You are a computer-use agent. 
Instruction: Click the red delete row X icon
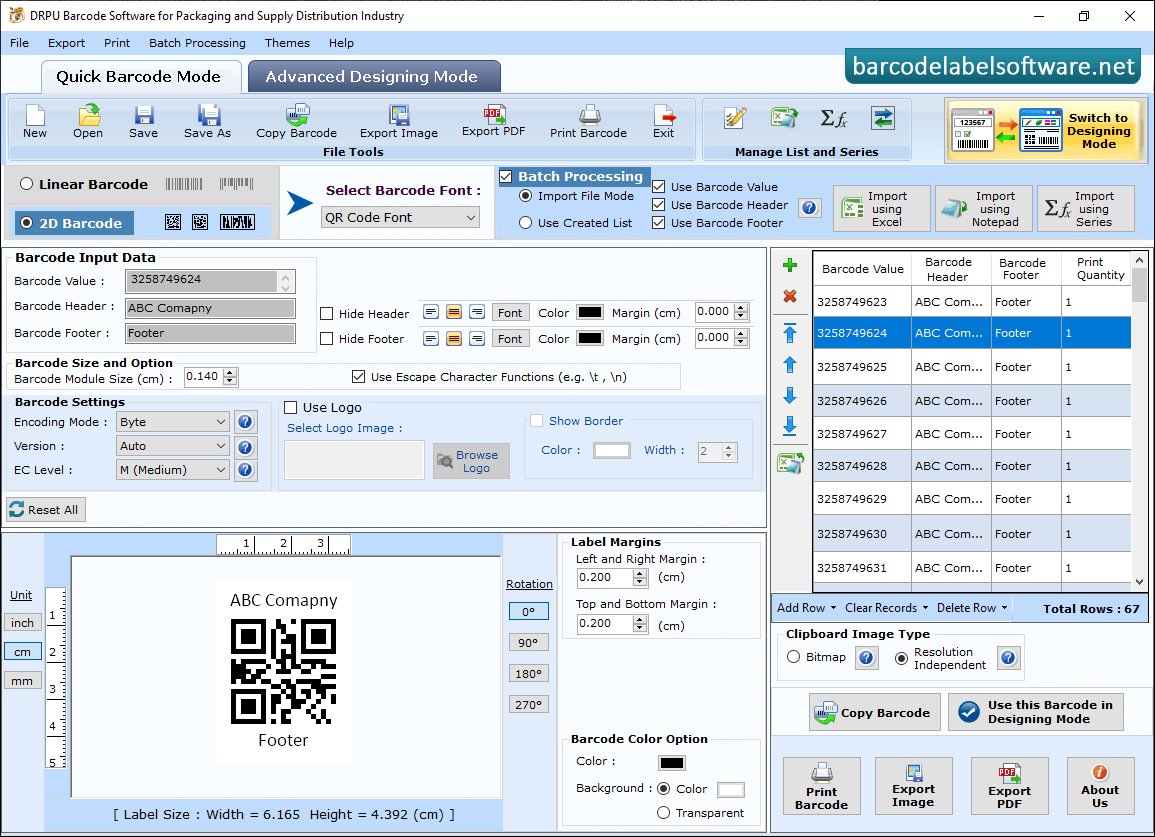point(790,296)
